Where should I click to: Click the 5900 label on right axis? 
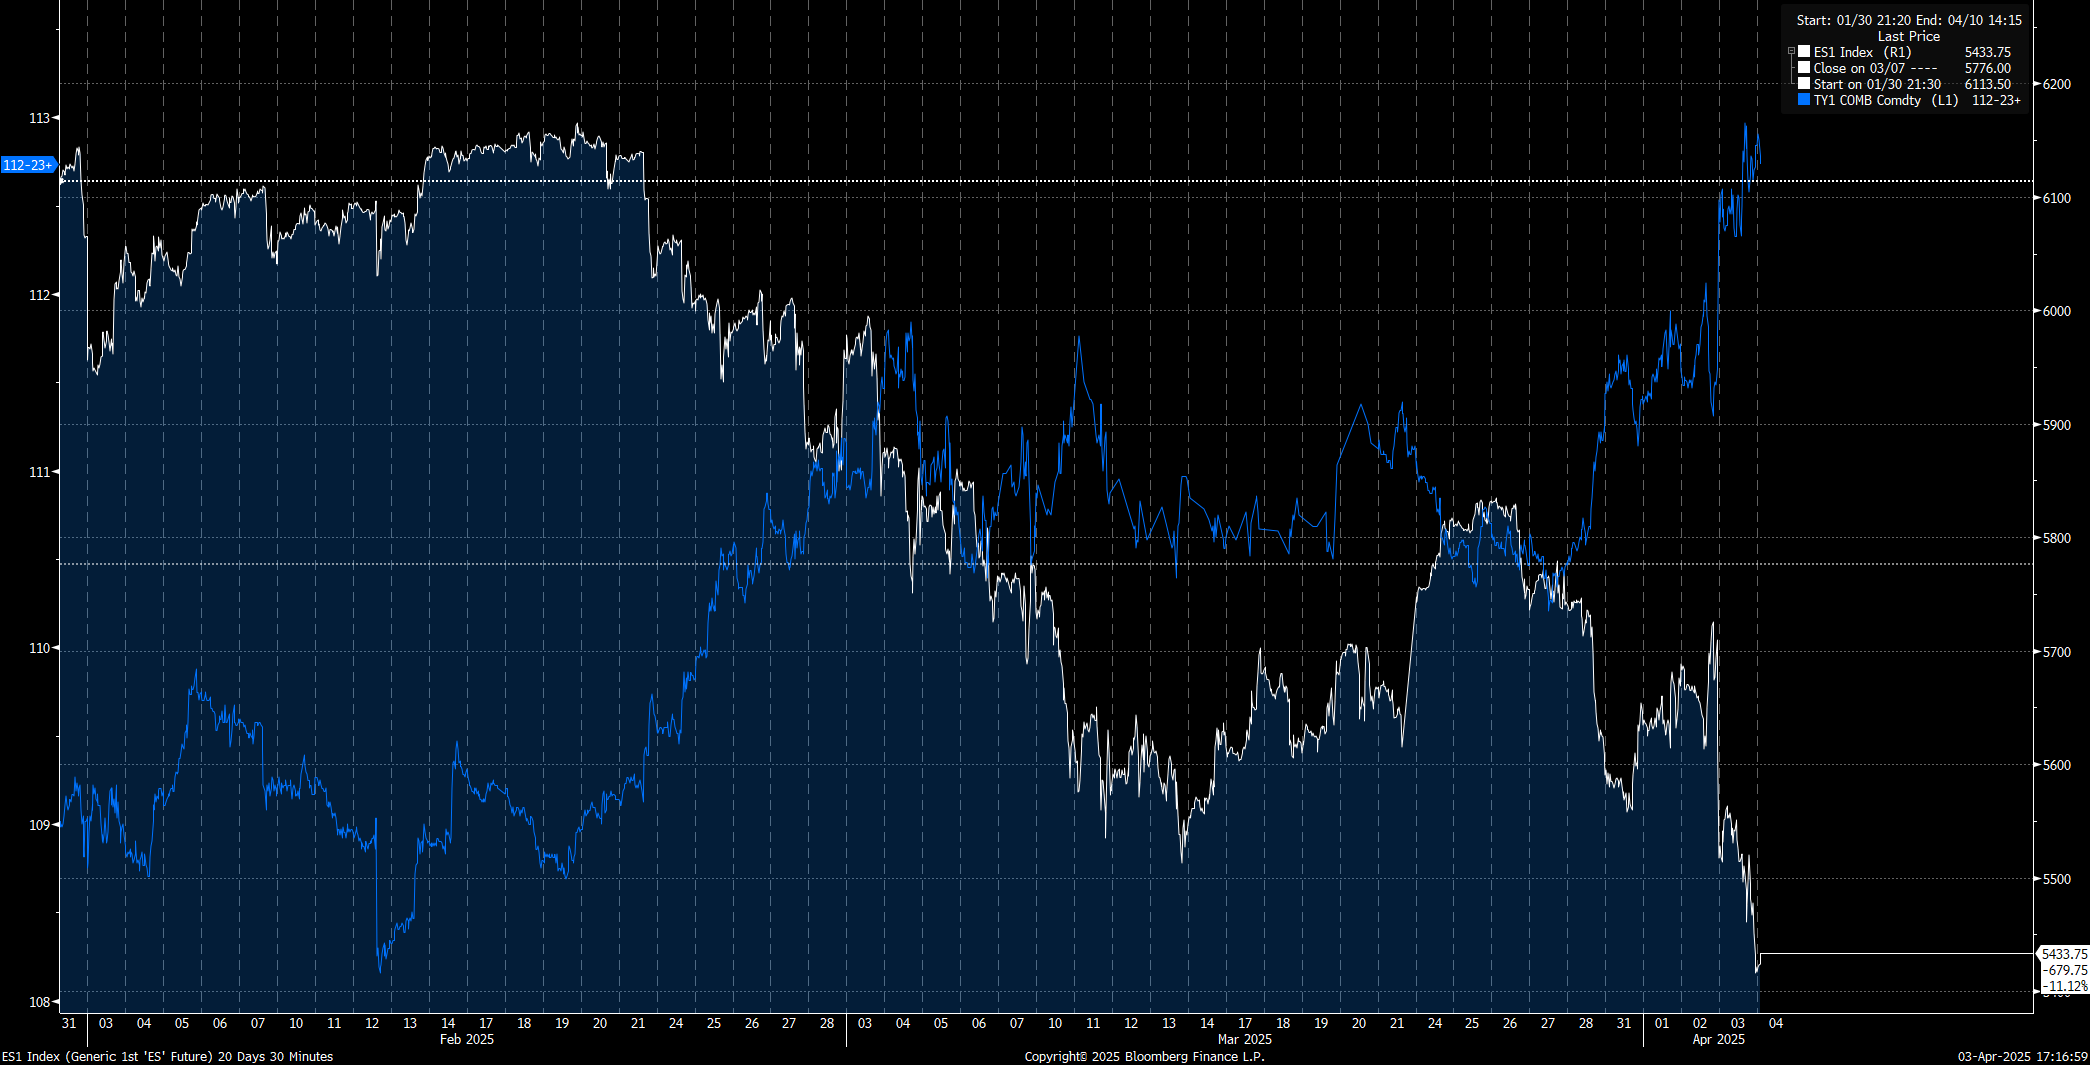2057,425
